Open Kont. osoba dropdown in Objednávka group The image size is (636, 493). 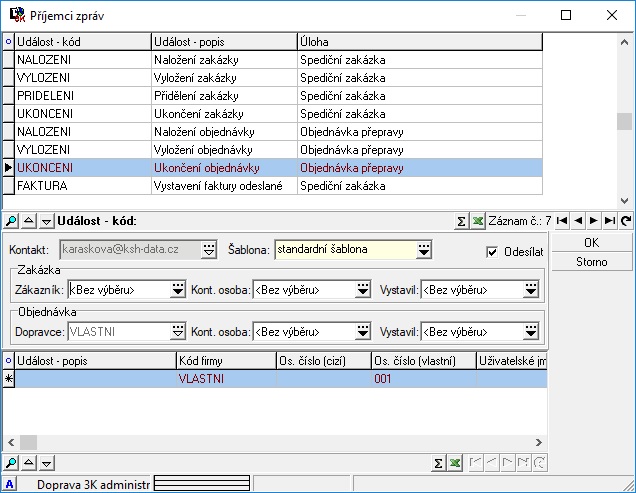363,332
